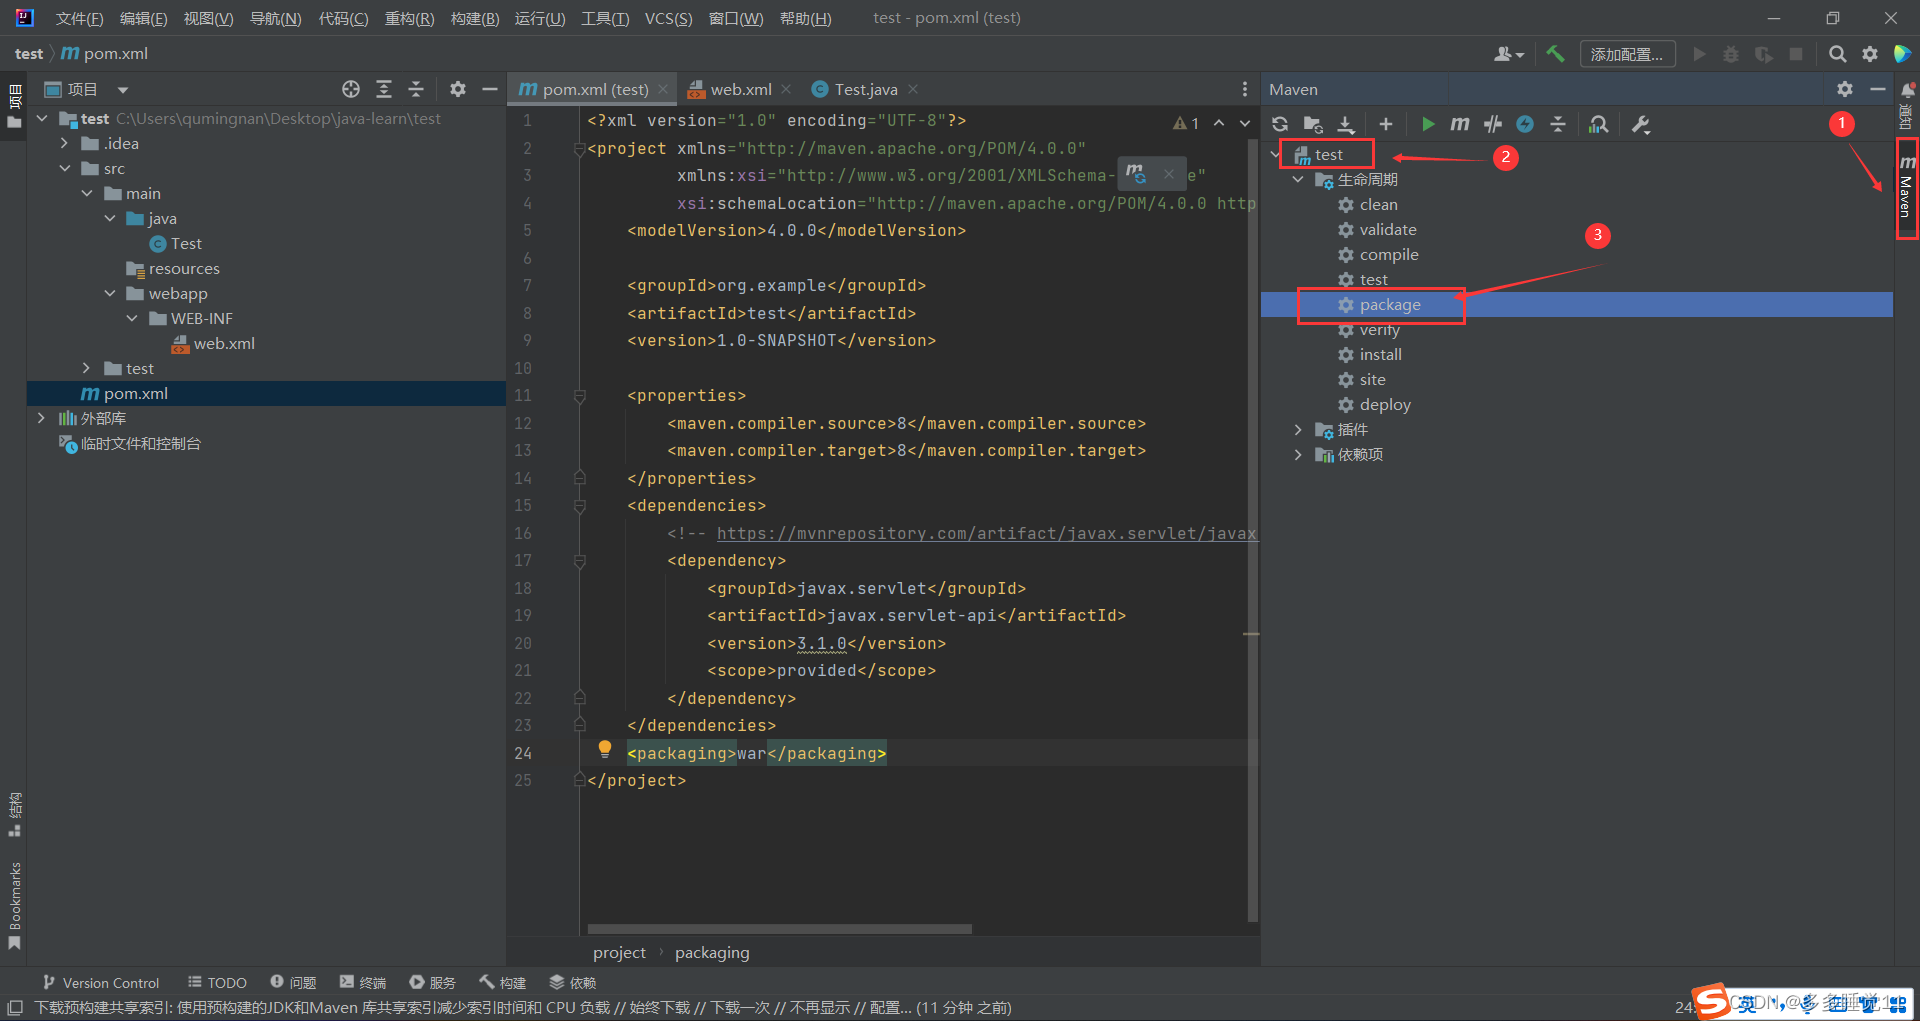This screenshot has width=1920, height=1021.
Task: Add a Maven project with plus icon
Action: coord(1385,124)
